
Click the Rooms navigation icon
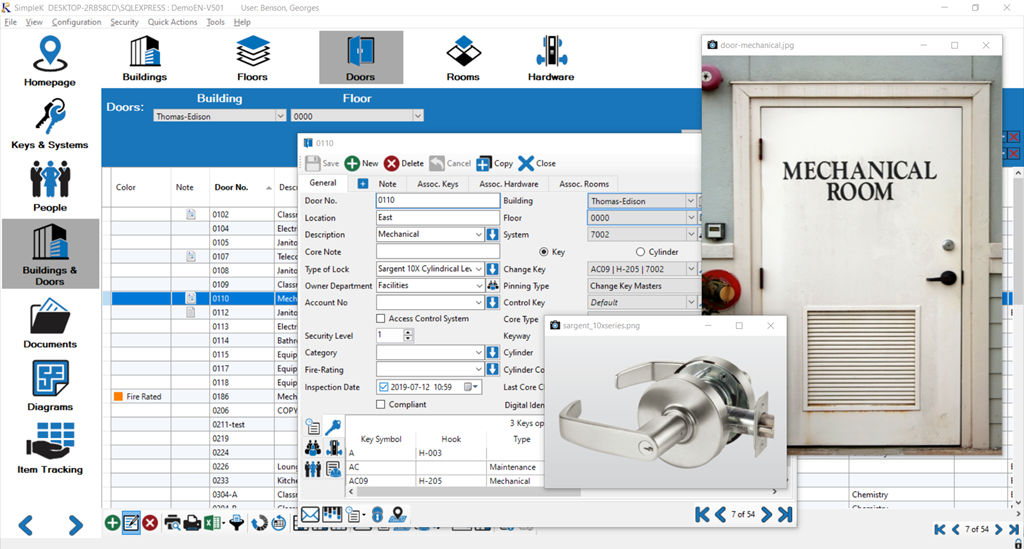point(463,57)
